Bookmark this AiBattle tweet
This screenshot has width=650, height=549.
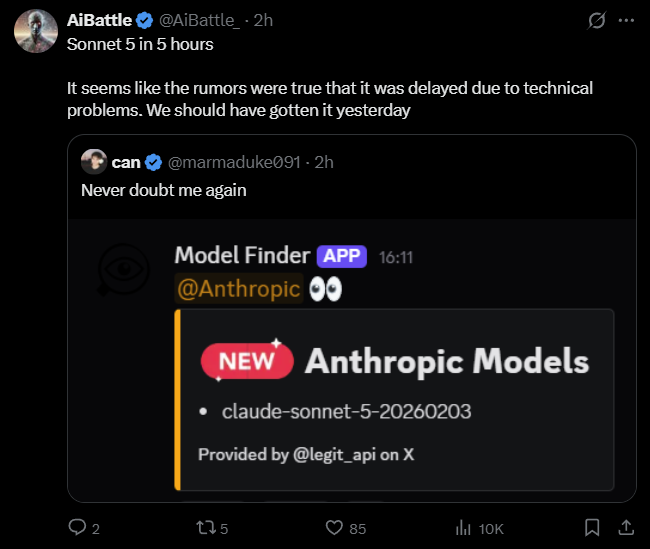[592, 527]
